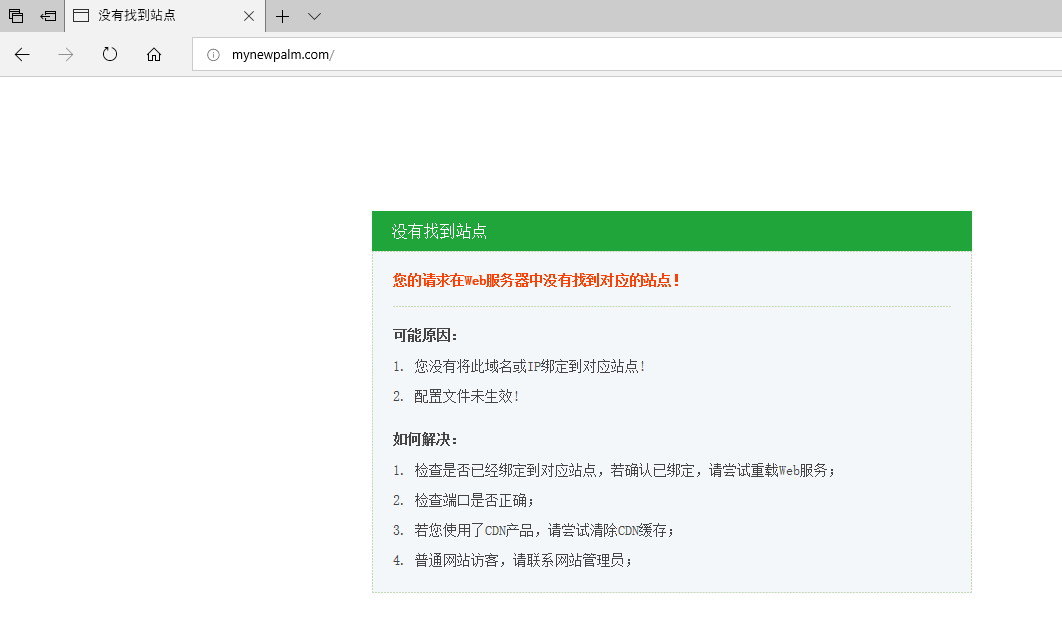1062x642 pixels.
Task: Set these tabs aside icon
Action: [x=48, y=16]
